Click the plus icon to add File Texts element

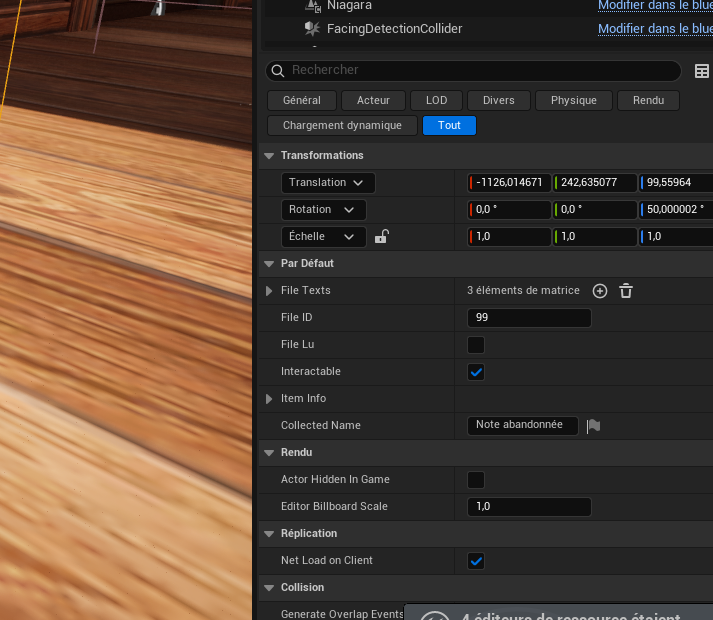point(600,291)
